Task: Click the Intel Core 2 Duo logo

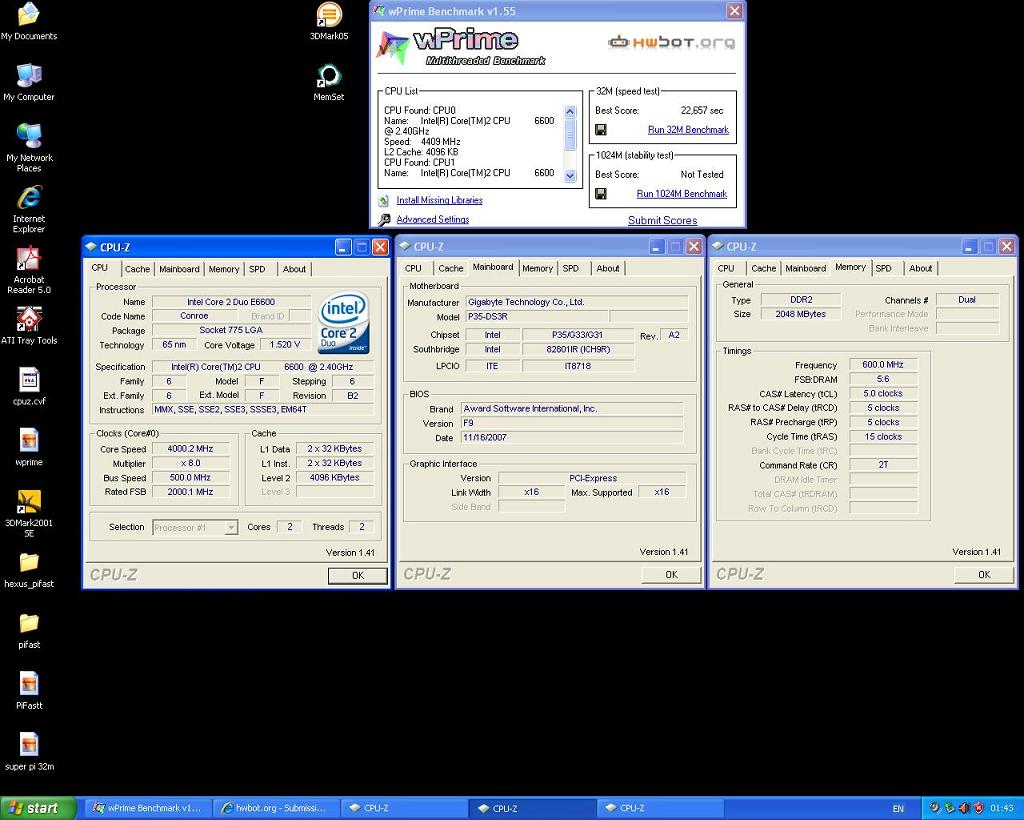Action: [344, 323]
